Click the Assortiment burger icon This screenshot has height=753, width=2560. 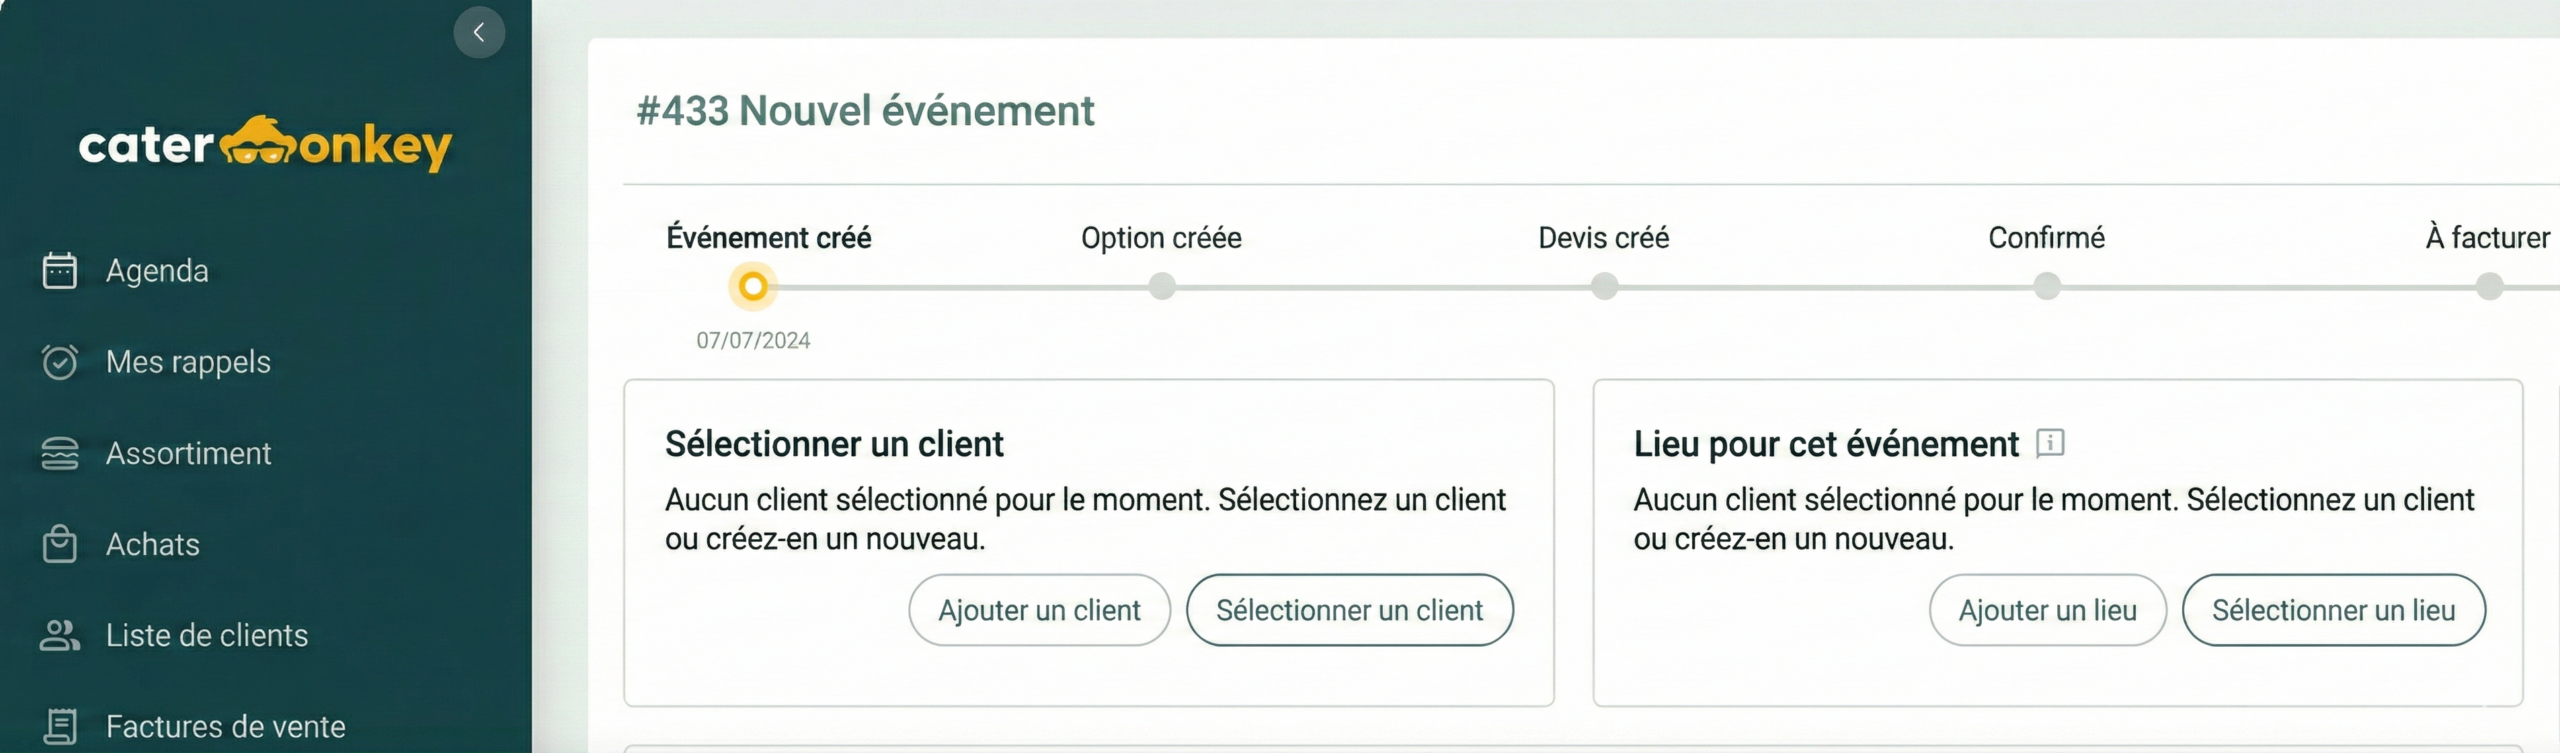click(60, 453)
